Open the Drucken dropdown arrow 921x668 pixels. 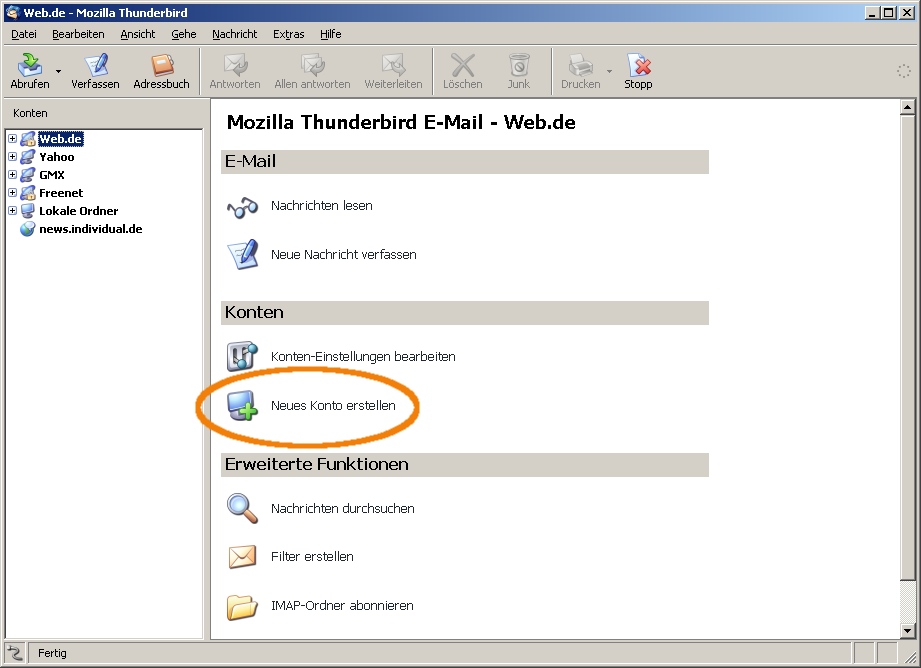click(x=609, y=72)
